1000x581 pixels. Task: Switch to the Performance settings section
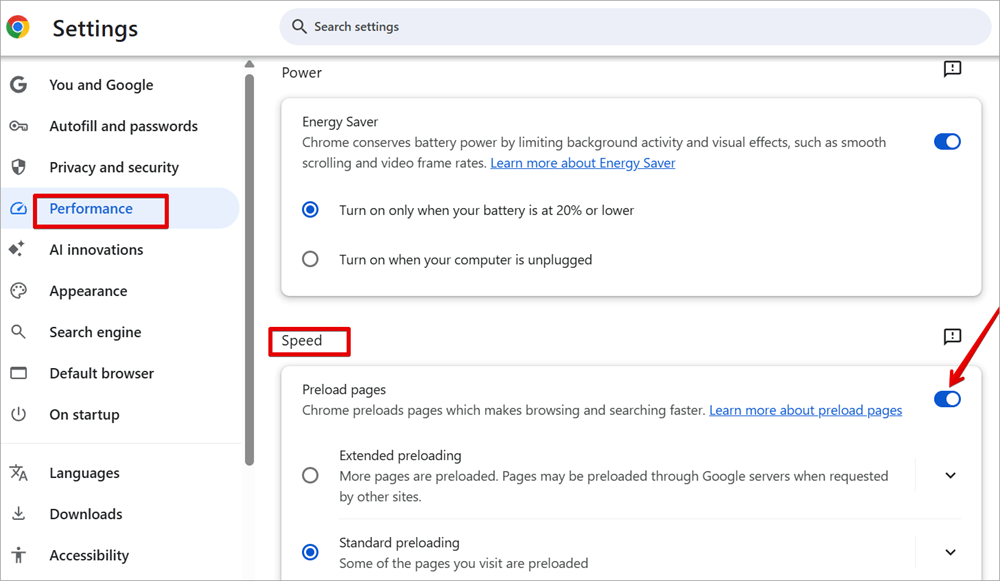(91, 208)
